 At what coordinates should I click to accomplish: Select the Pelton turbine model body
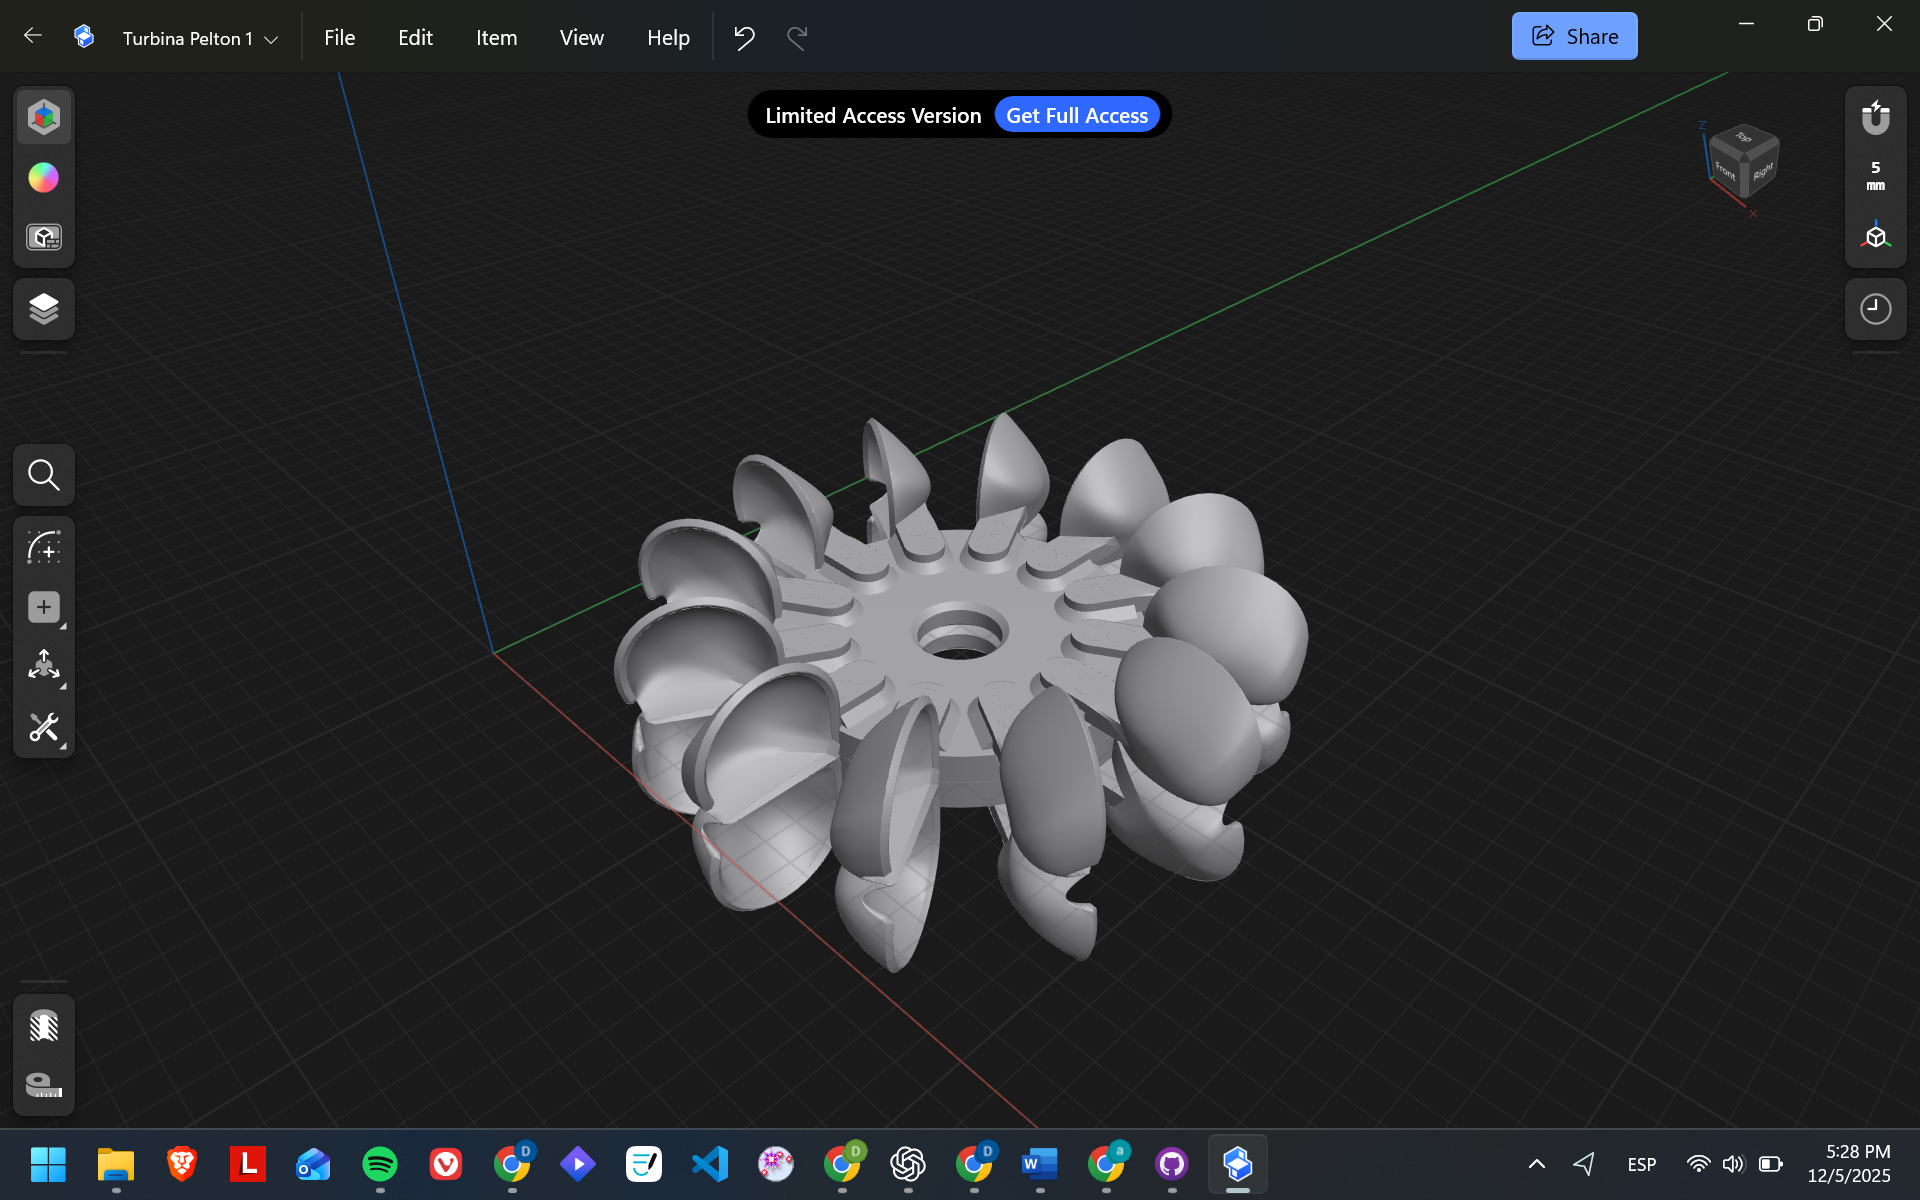pos(960,690)
